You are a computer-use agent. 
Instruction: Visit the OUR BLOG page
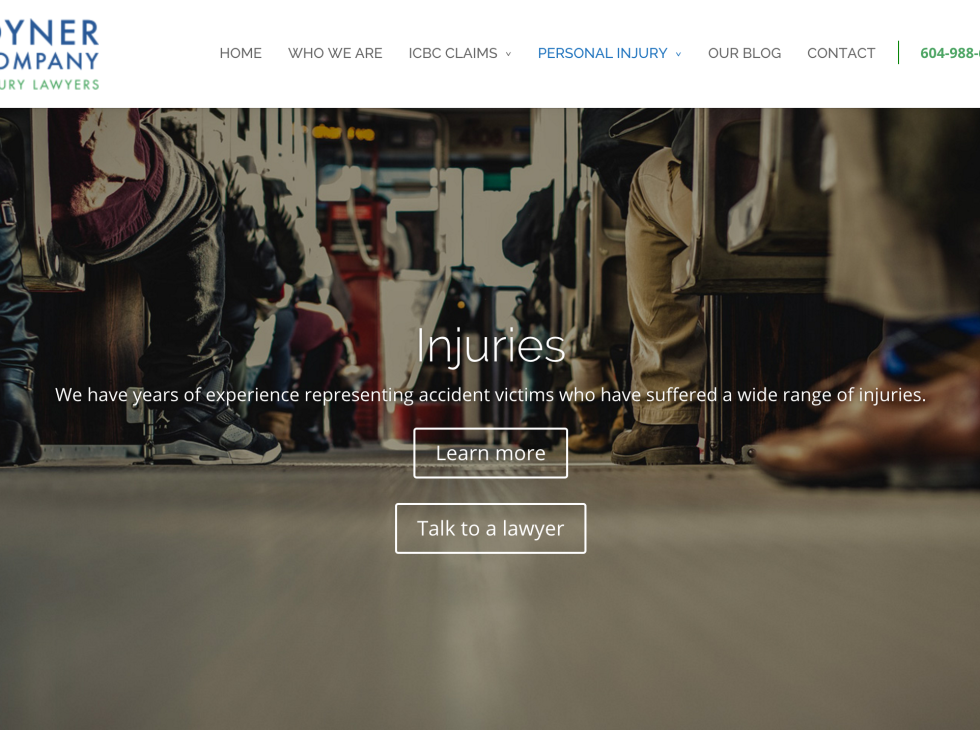(744, 53)
